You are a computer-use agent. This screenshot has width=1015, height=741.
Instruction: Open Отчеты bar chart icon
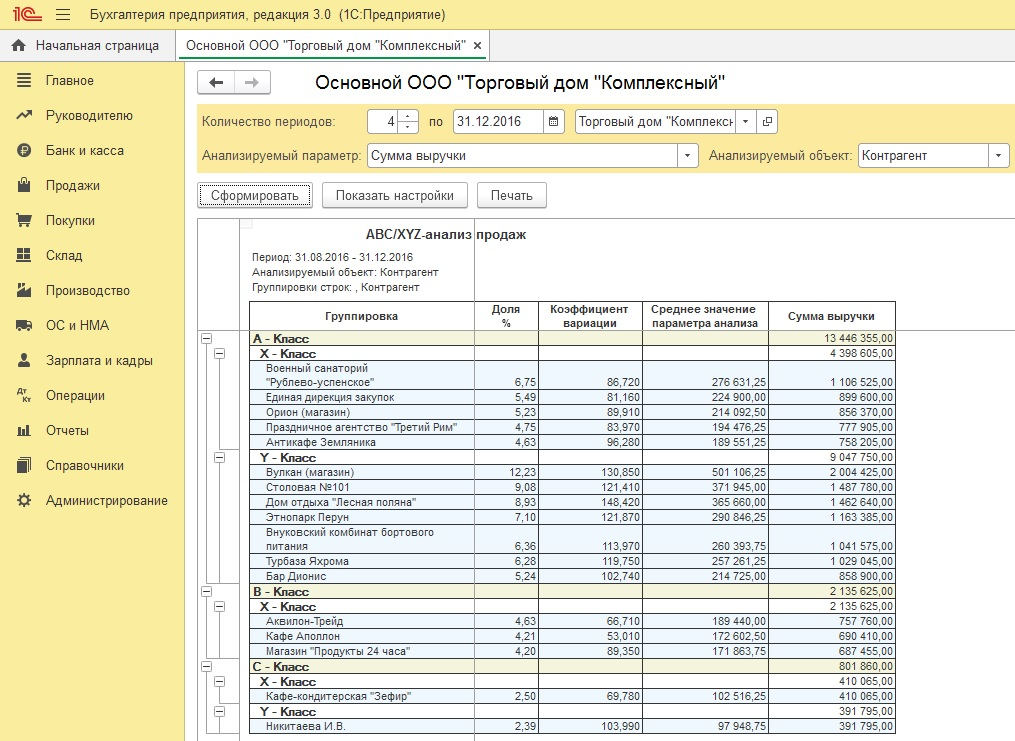point(24,430)
